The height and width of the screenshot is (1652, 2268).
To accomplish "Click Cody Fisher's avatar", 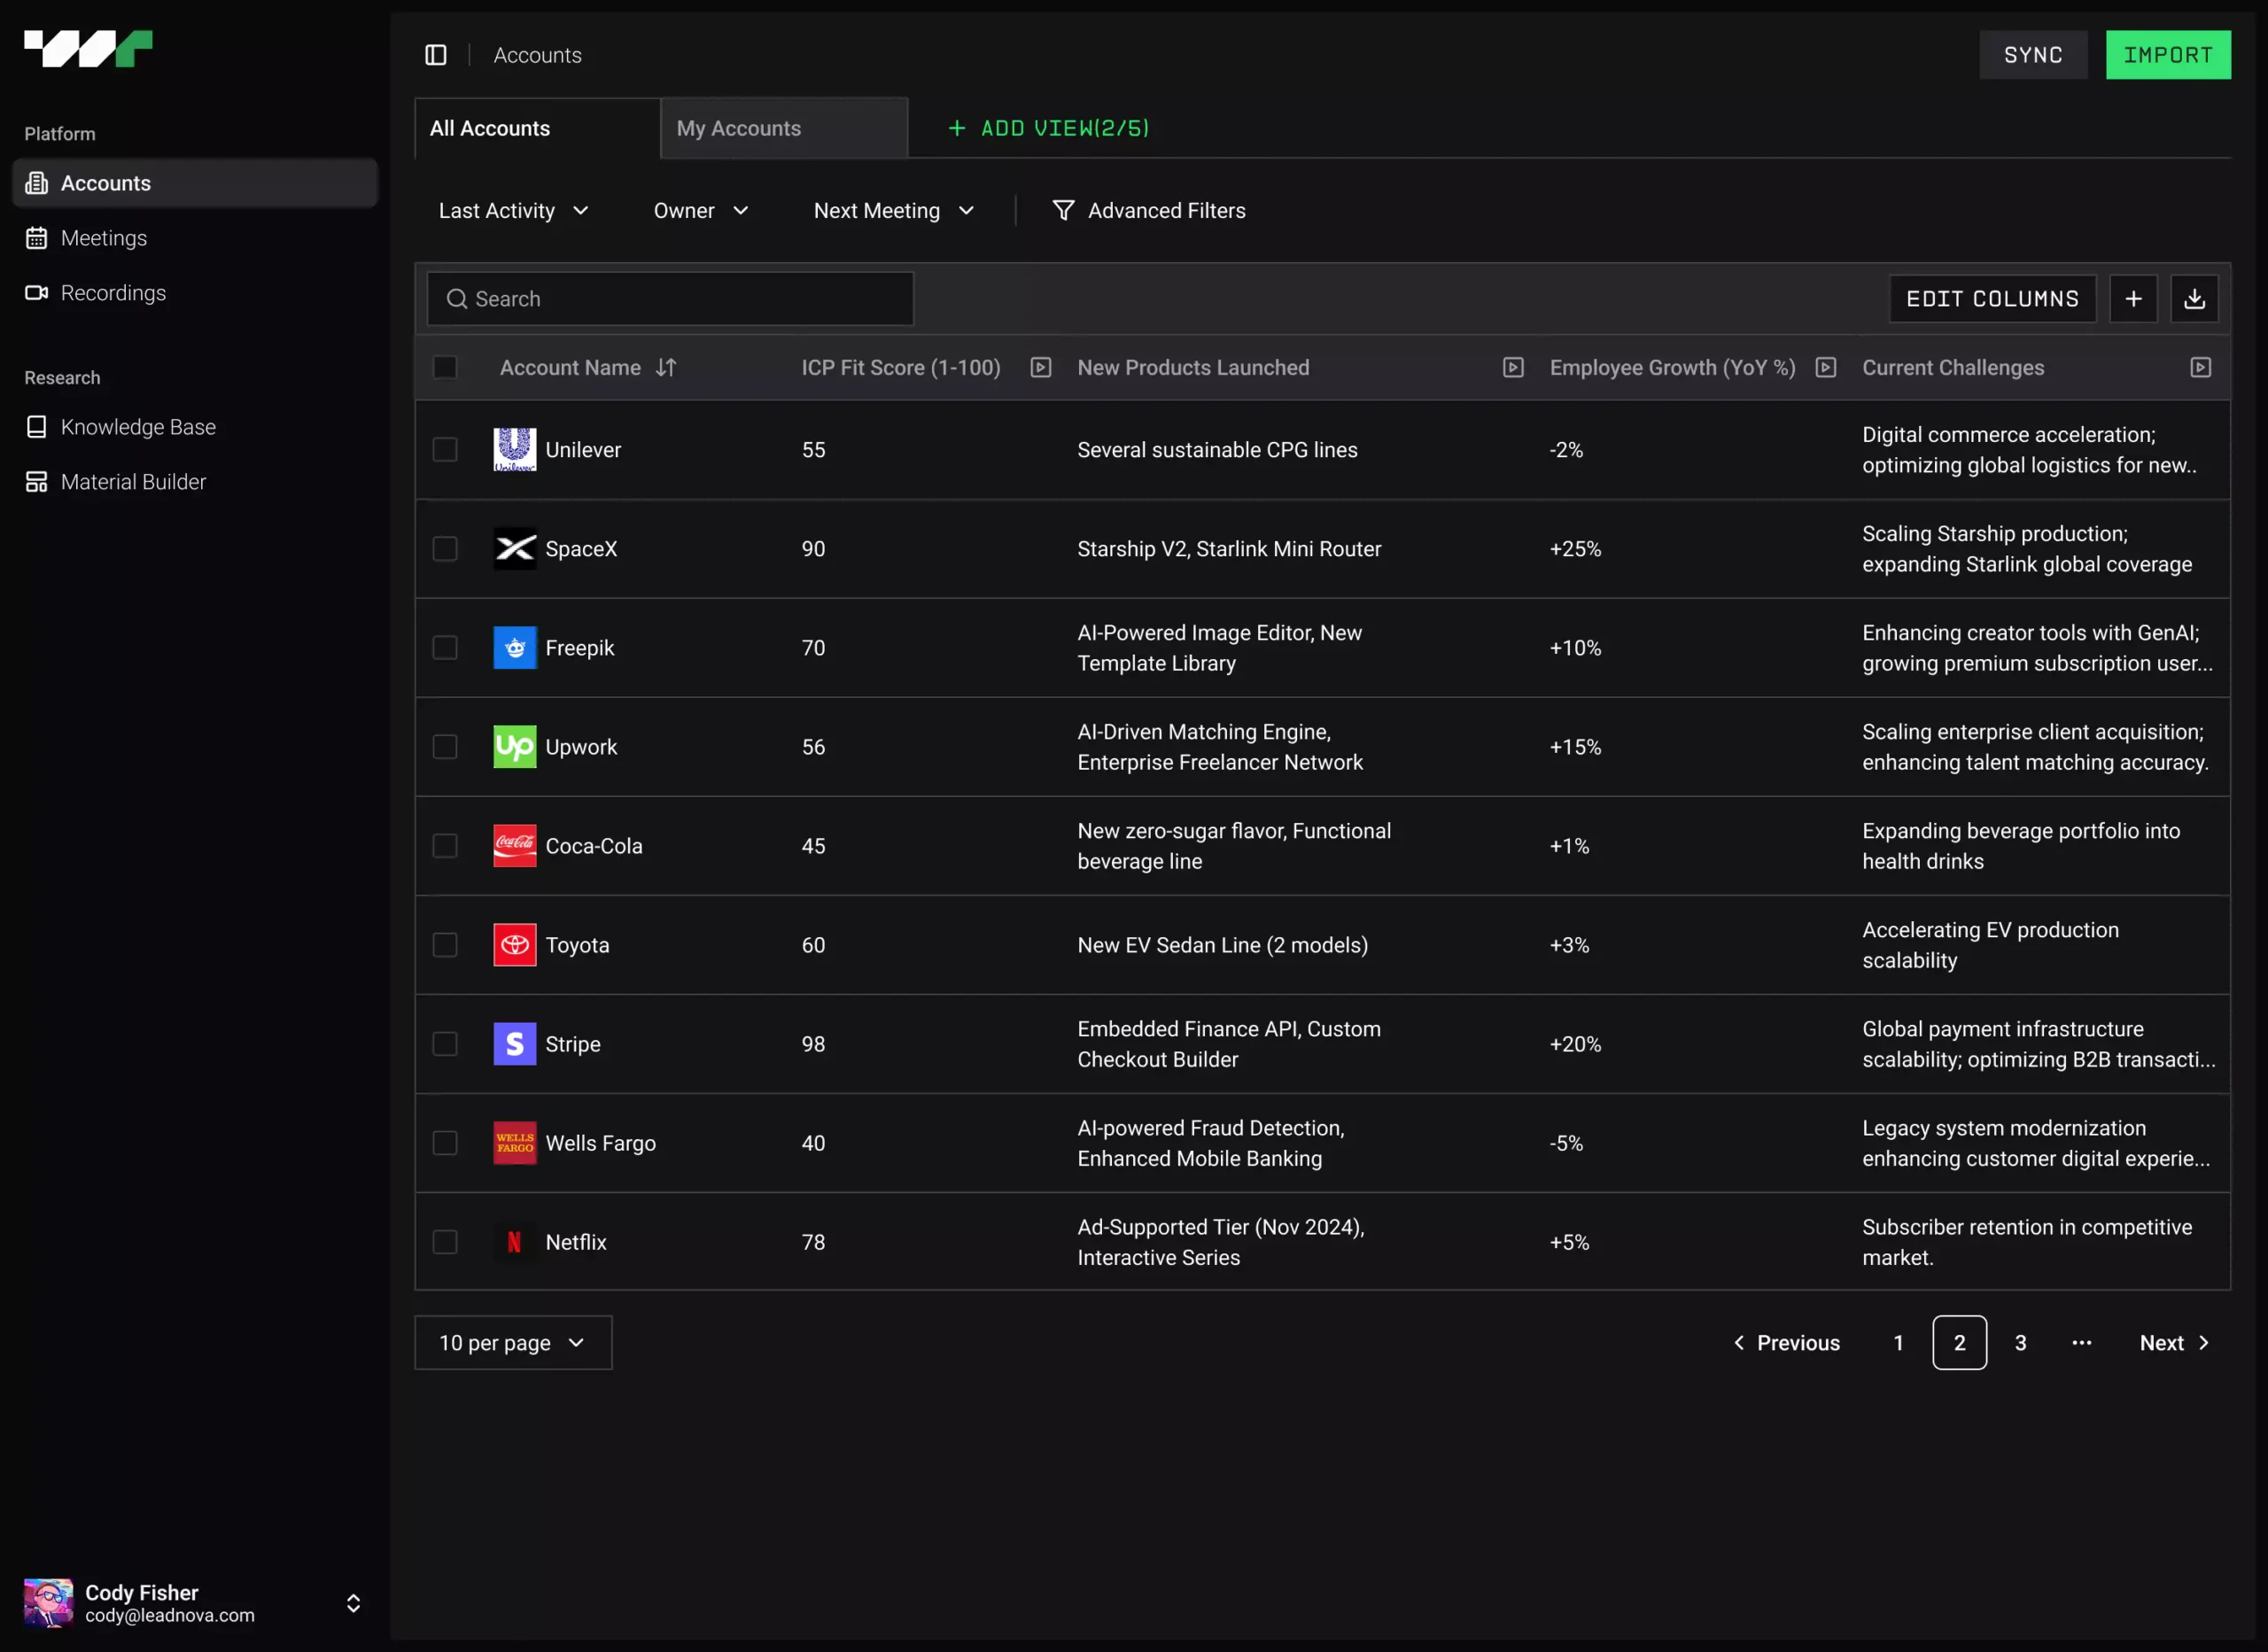I will 48,1603.
